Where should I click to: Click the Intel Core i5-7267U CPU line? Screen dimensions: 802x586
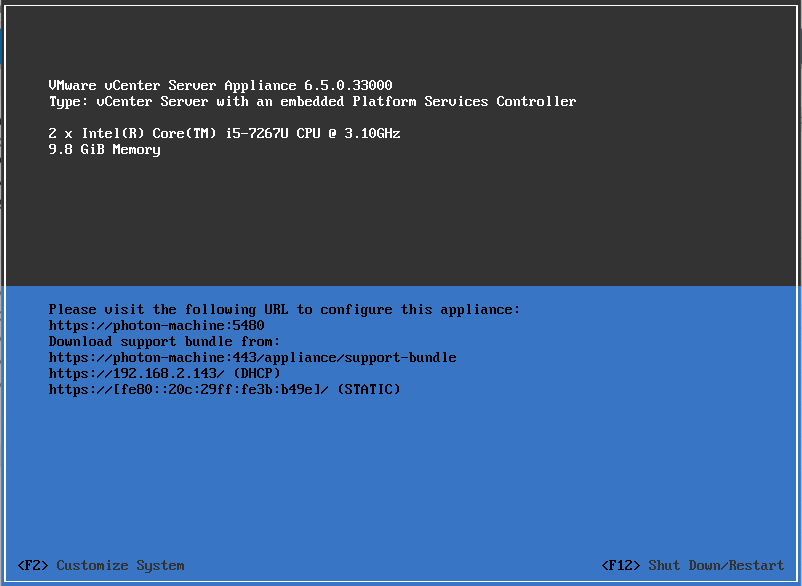point(224,134)
